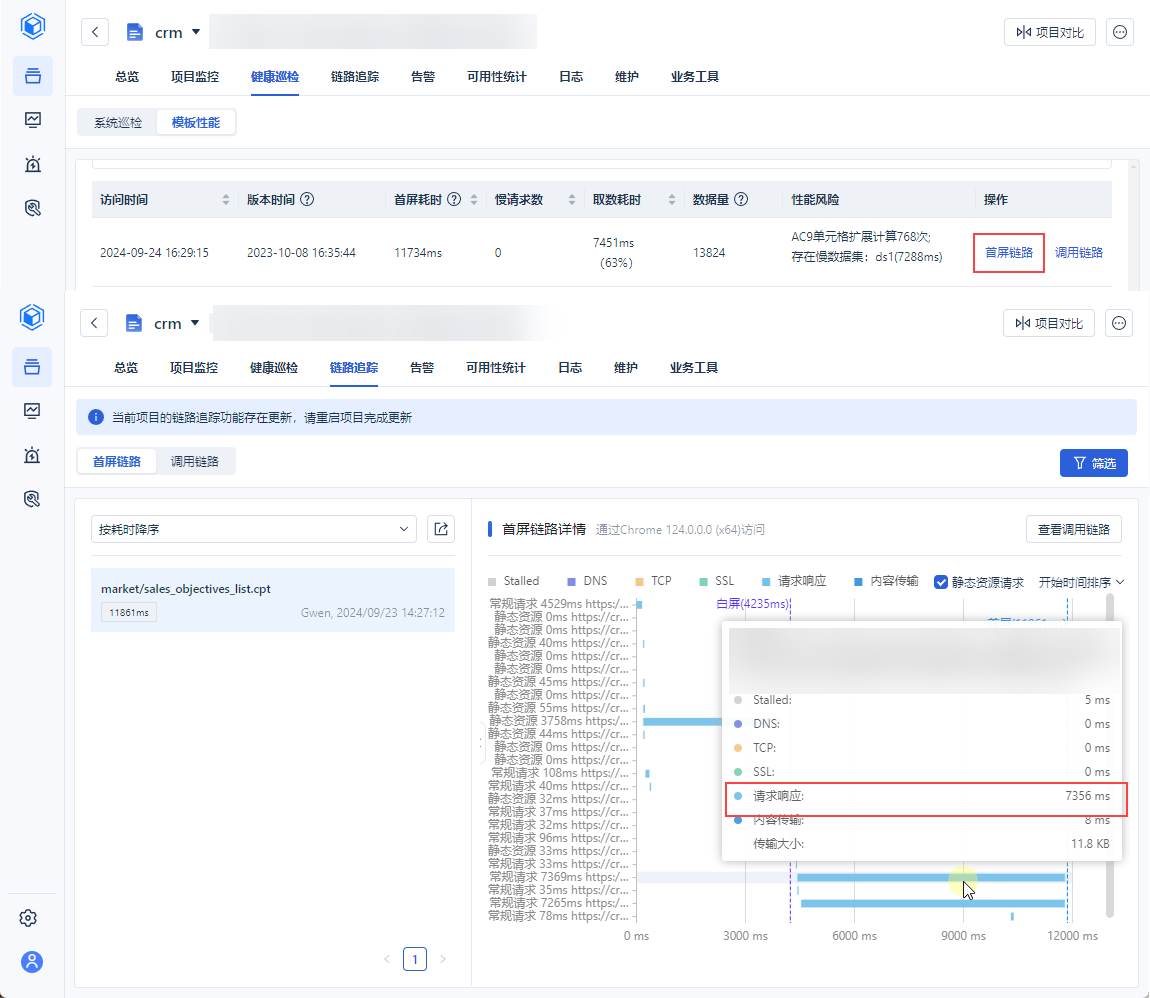The height and width of the screenshot is (998, 1150).
Task: Open the monitor chart sidebar icon in the lower screenshot
Action: point(32,411)
